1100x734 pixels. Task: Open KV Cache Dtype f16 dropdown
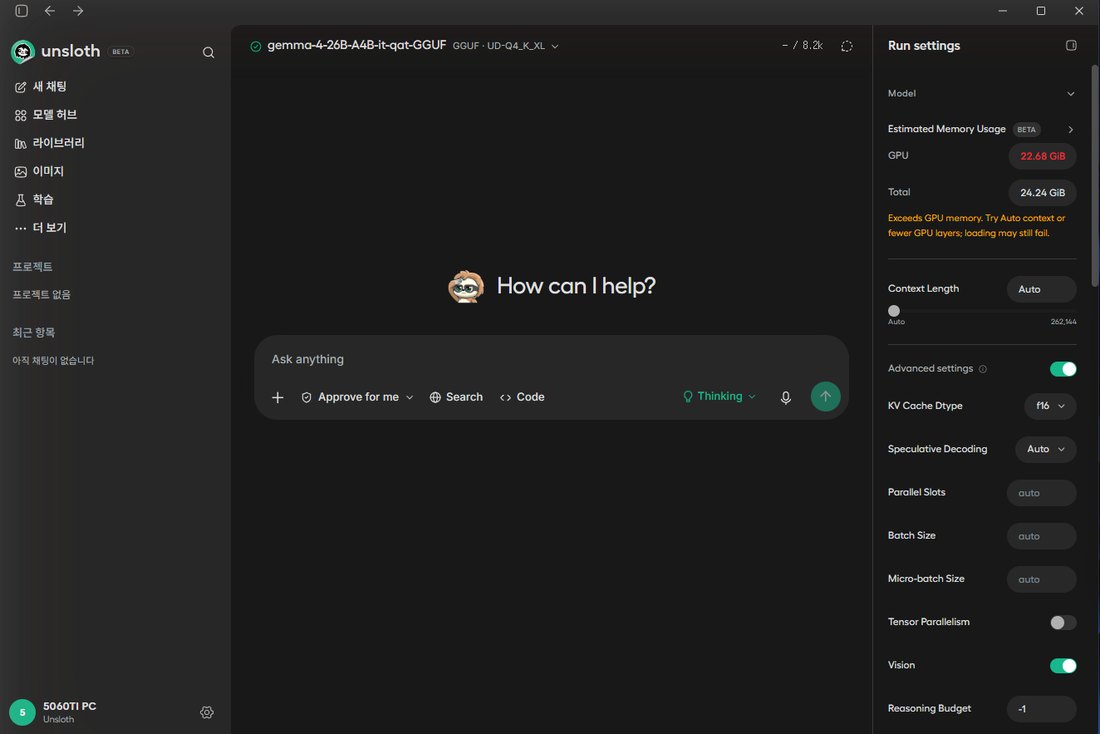pos(1050,406)
